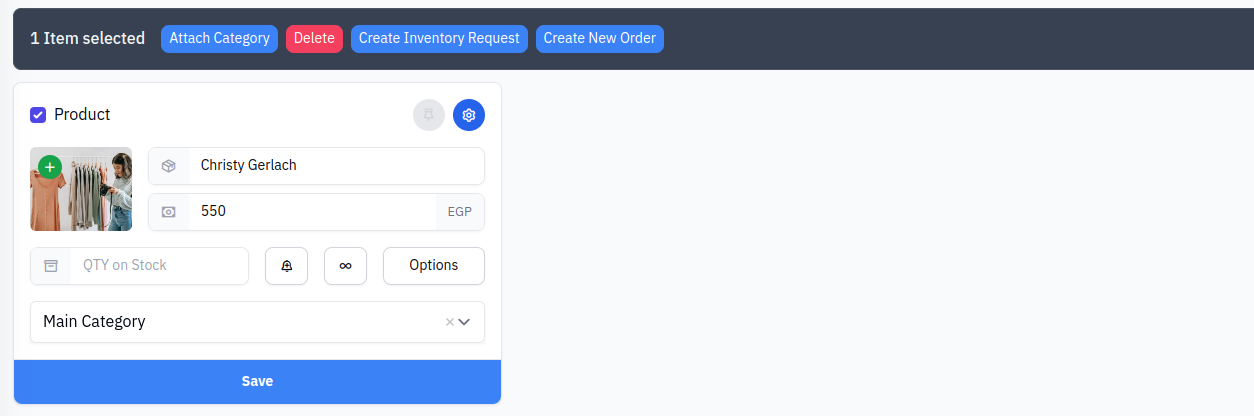Click Create New Order
The image size is (1254, 416).
(600, 39)
